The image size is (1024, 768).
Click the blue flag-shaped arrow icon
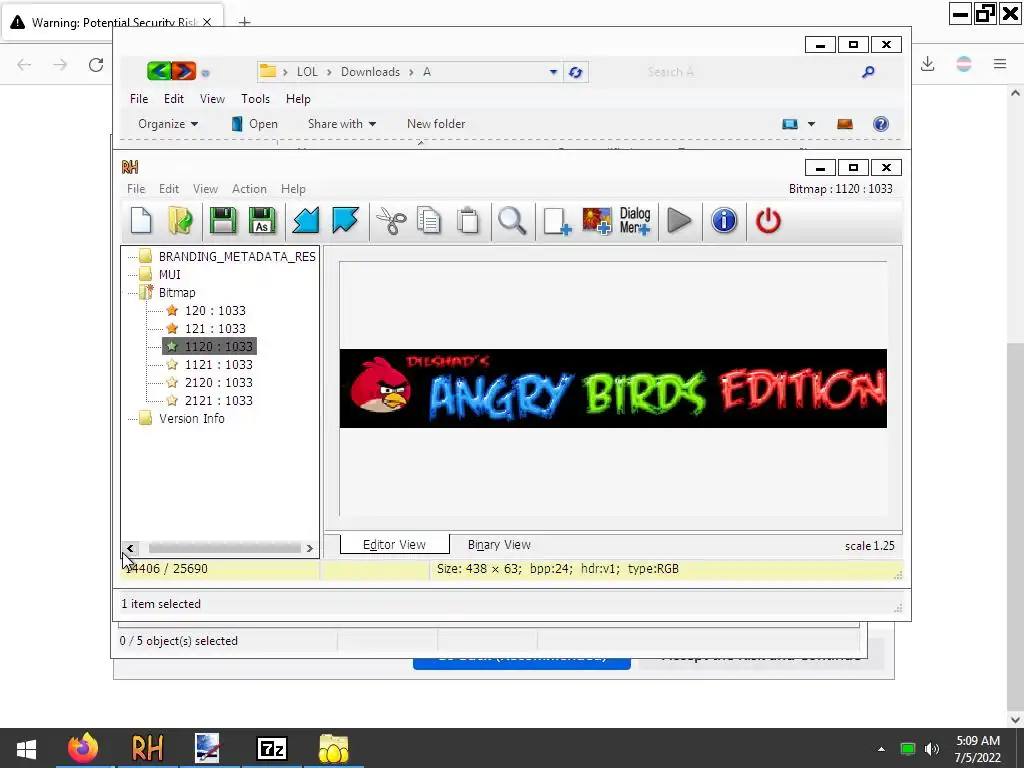click(345, 221)
